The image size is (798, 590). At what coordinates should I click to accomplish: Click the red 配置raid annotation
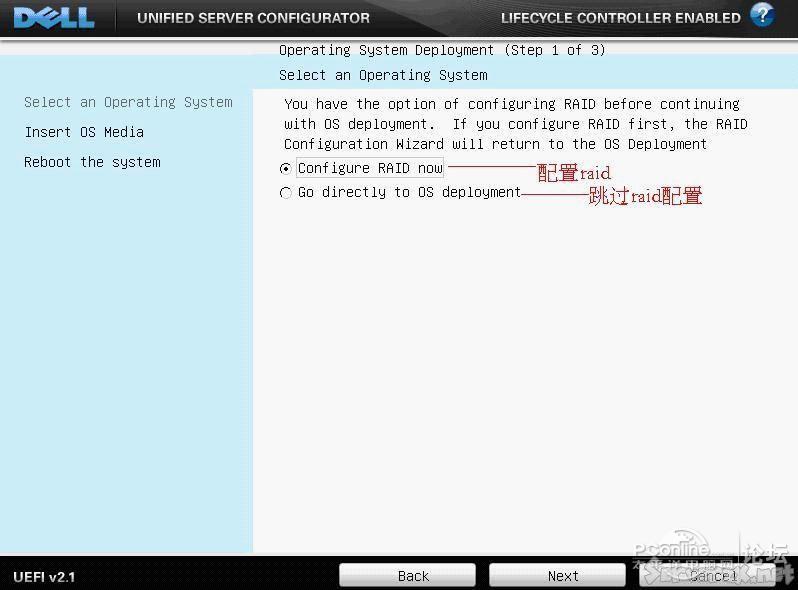pos(574,172)
